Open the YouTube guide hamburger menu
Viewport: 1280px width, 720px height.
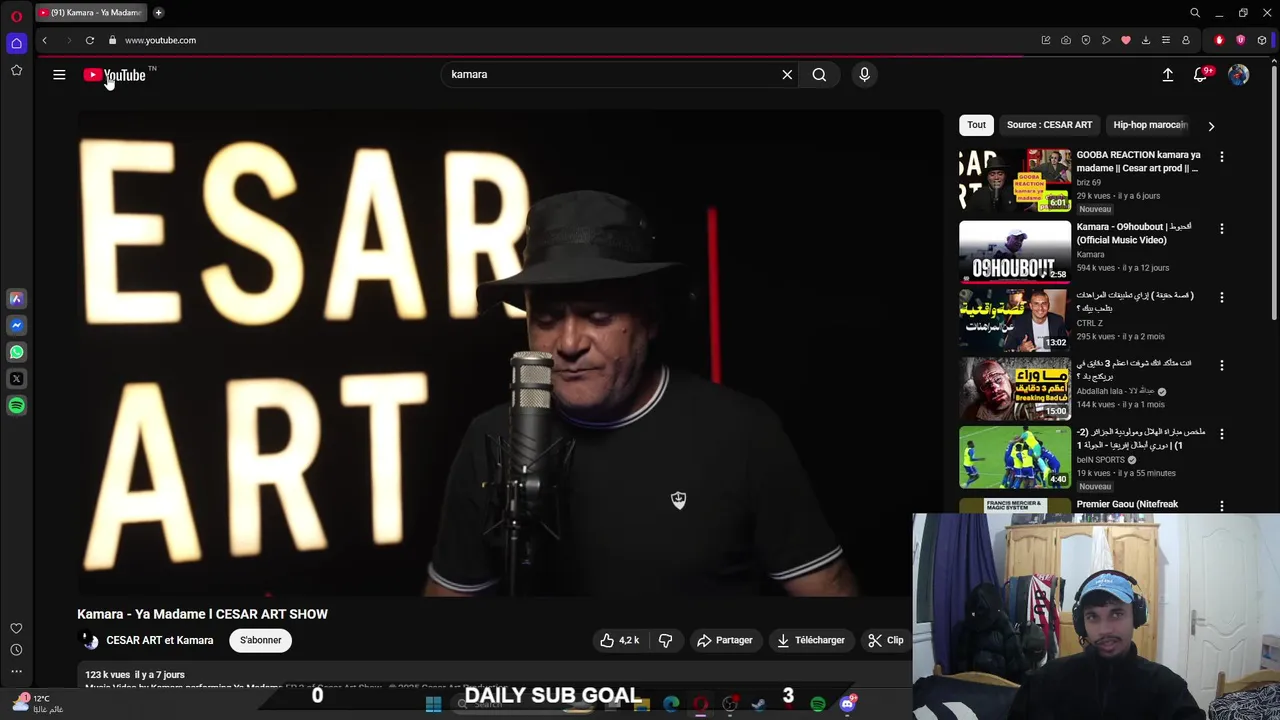click(x=59, y=75)
